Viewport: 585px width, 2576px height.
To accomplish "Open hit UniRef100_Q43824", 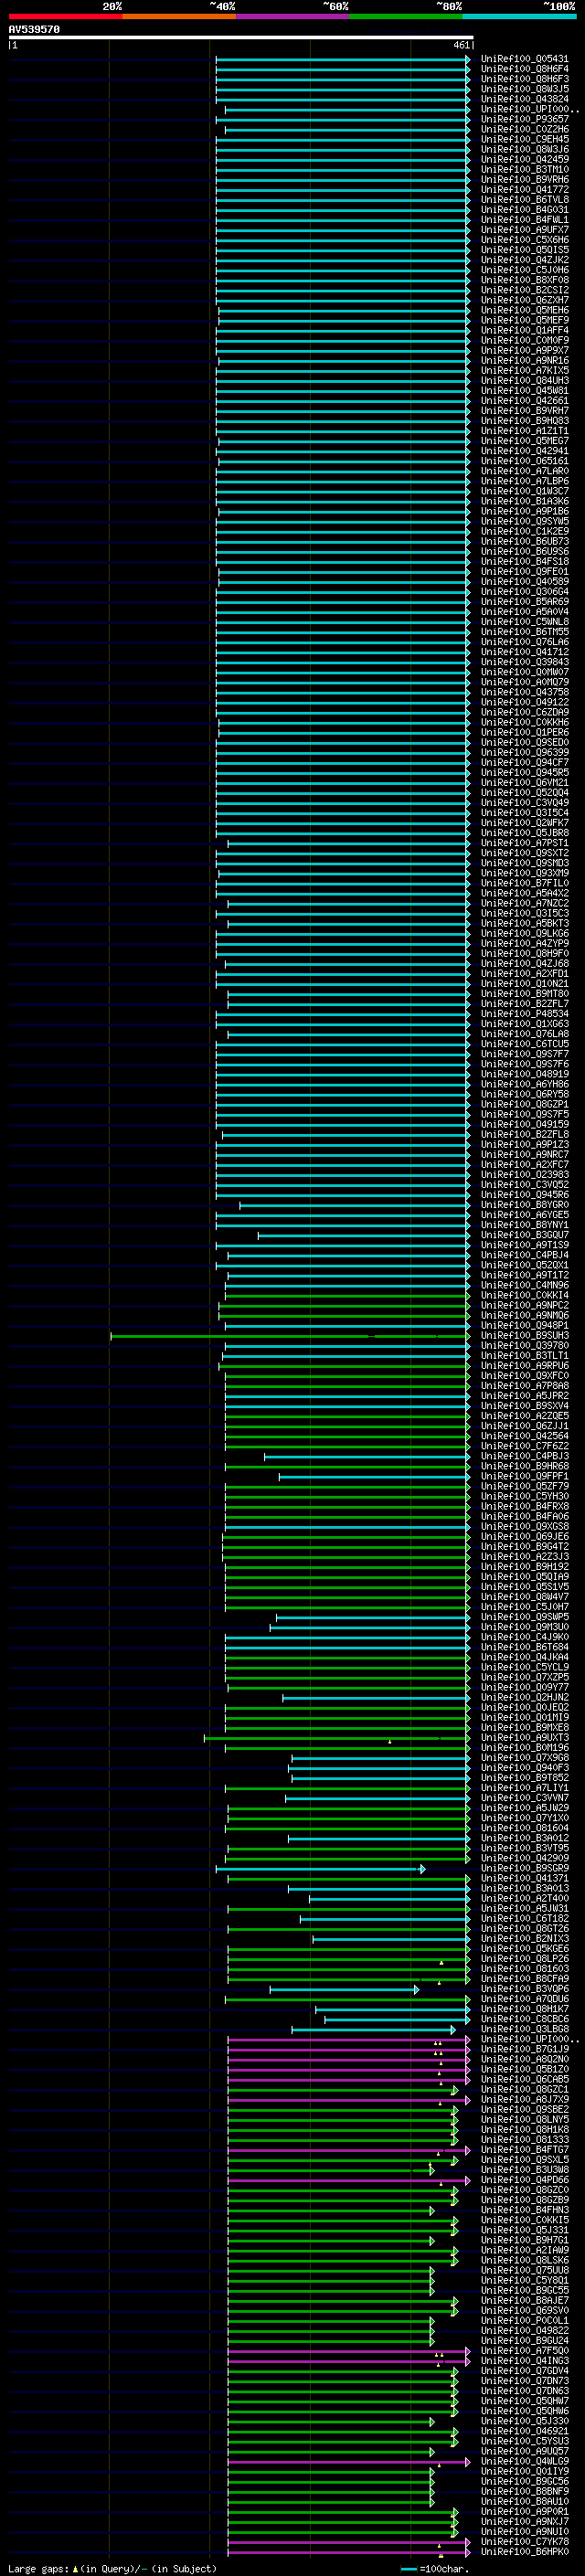I will 524,99.
